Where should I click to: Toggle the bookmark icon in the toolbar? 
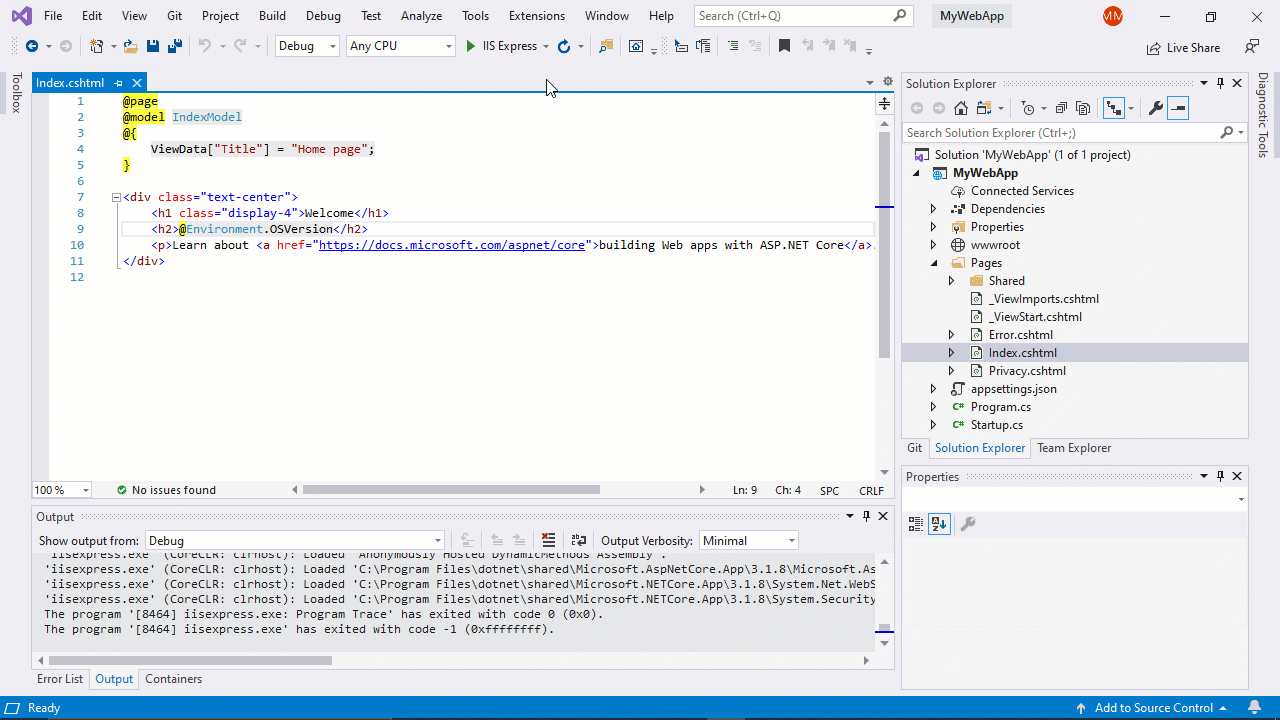pos(785,45)
